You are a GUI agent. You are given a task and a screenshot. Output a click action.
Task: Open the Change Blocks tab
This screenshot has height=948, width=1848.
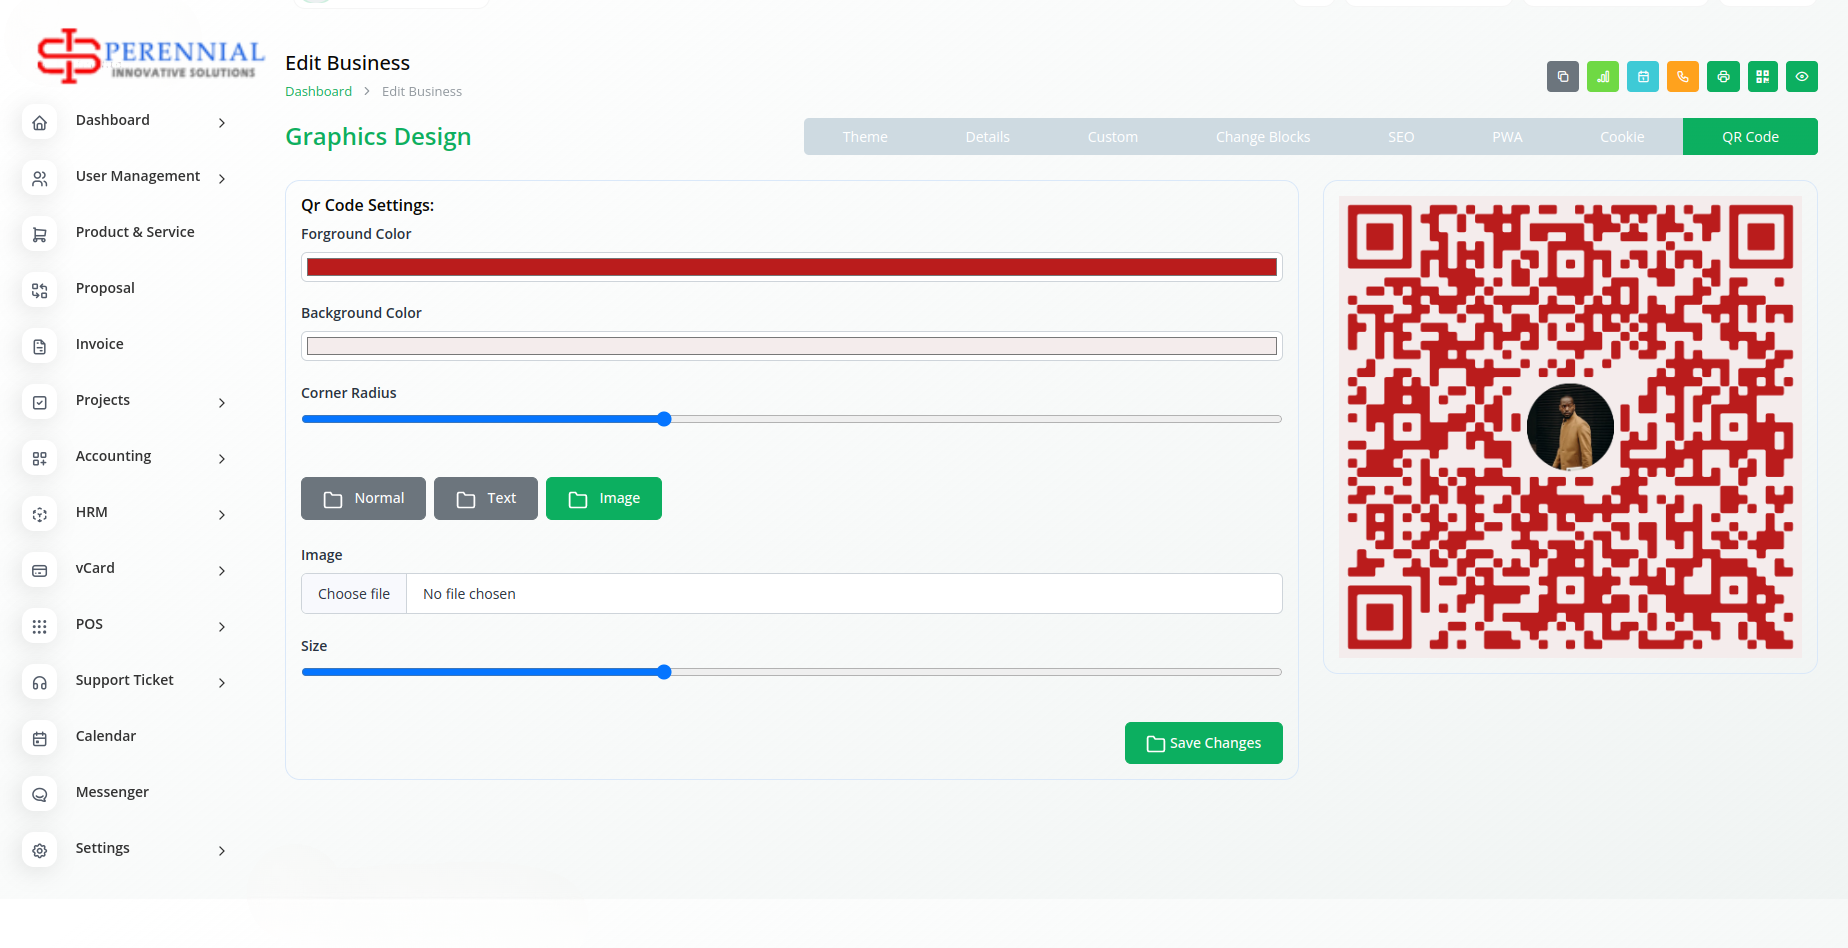pos(1262,137)
